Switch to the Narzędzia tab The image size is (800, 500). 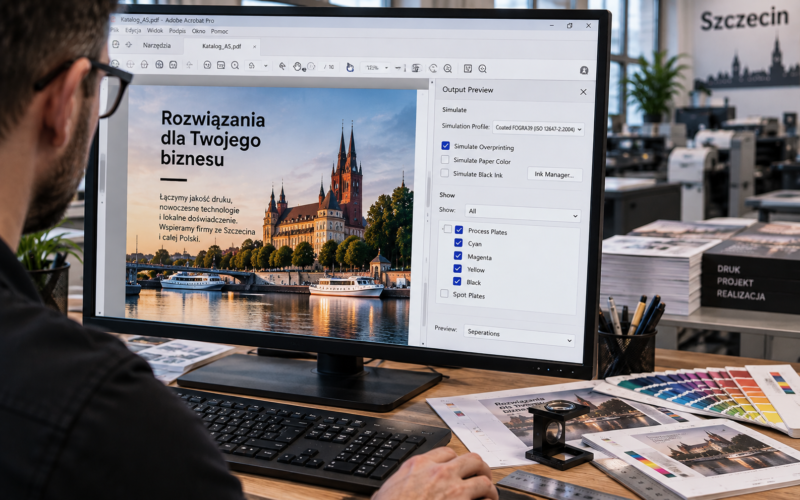point(157,45)
